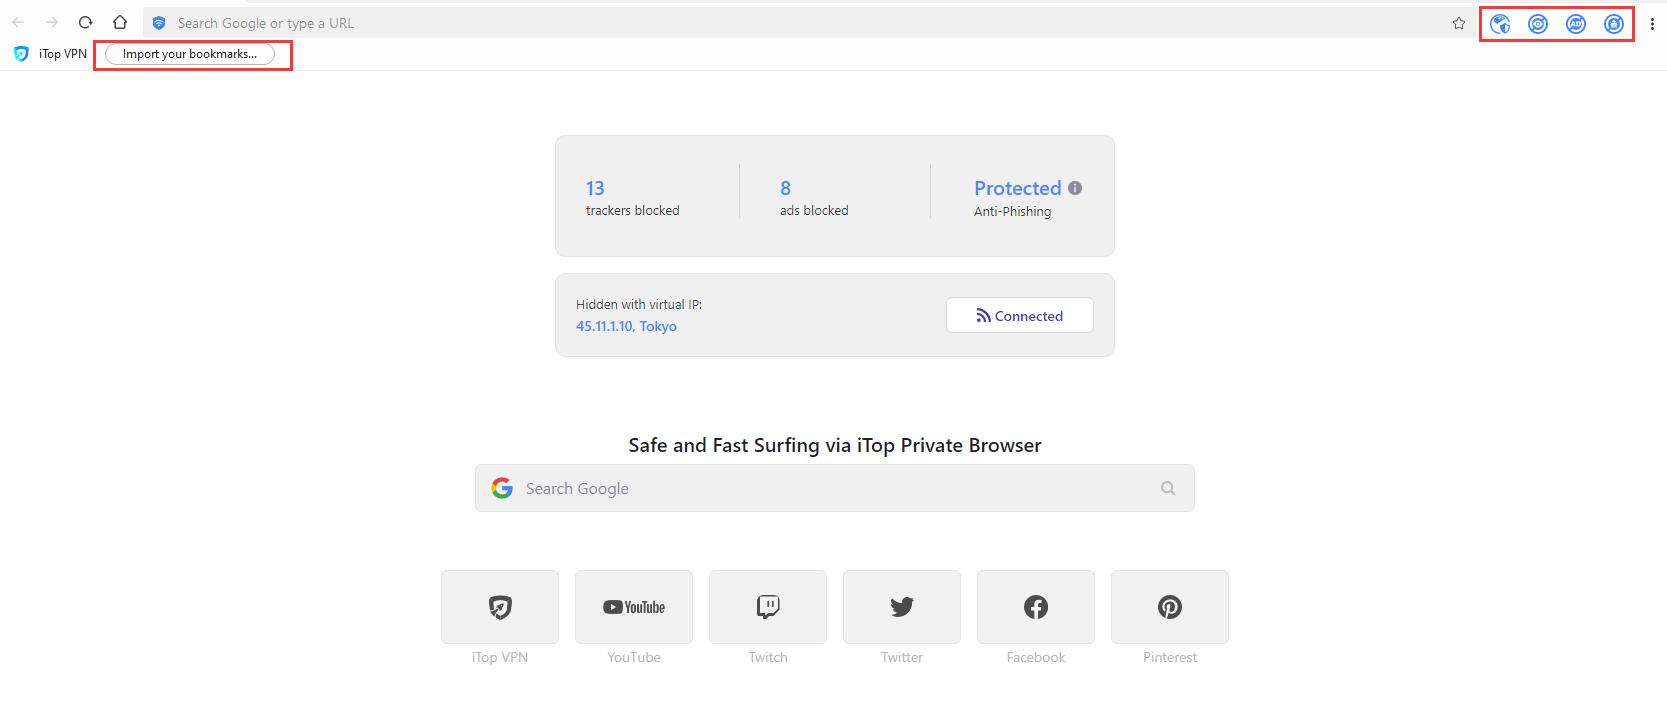Reload the page
This screenshot has width=1667, height=712.
tap(86, 22)
